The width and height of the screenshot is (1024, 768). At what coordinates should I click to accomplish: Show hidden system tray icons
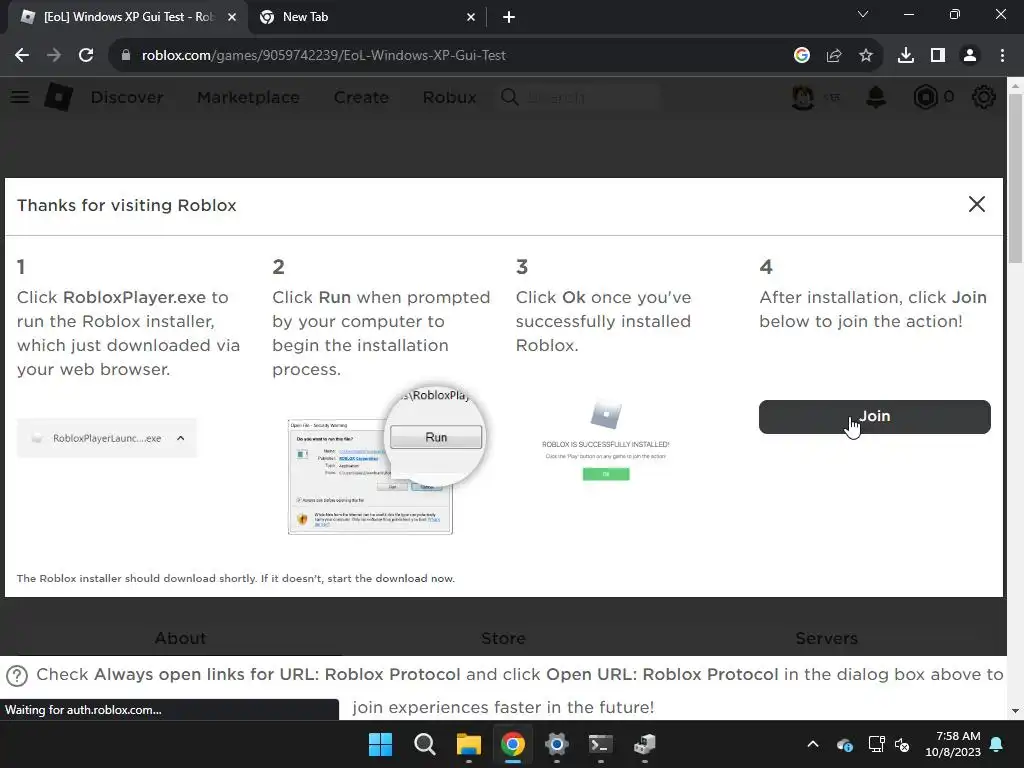tap(812, 744)
